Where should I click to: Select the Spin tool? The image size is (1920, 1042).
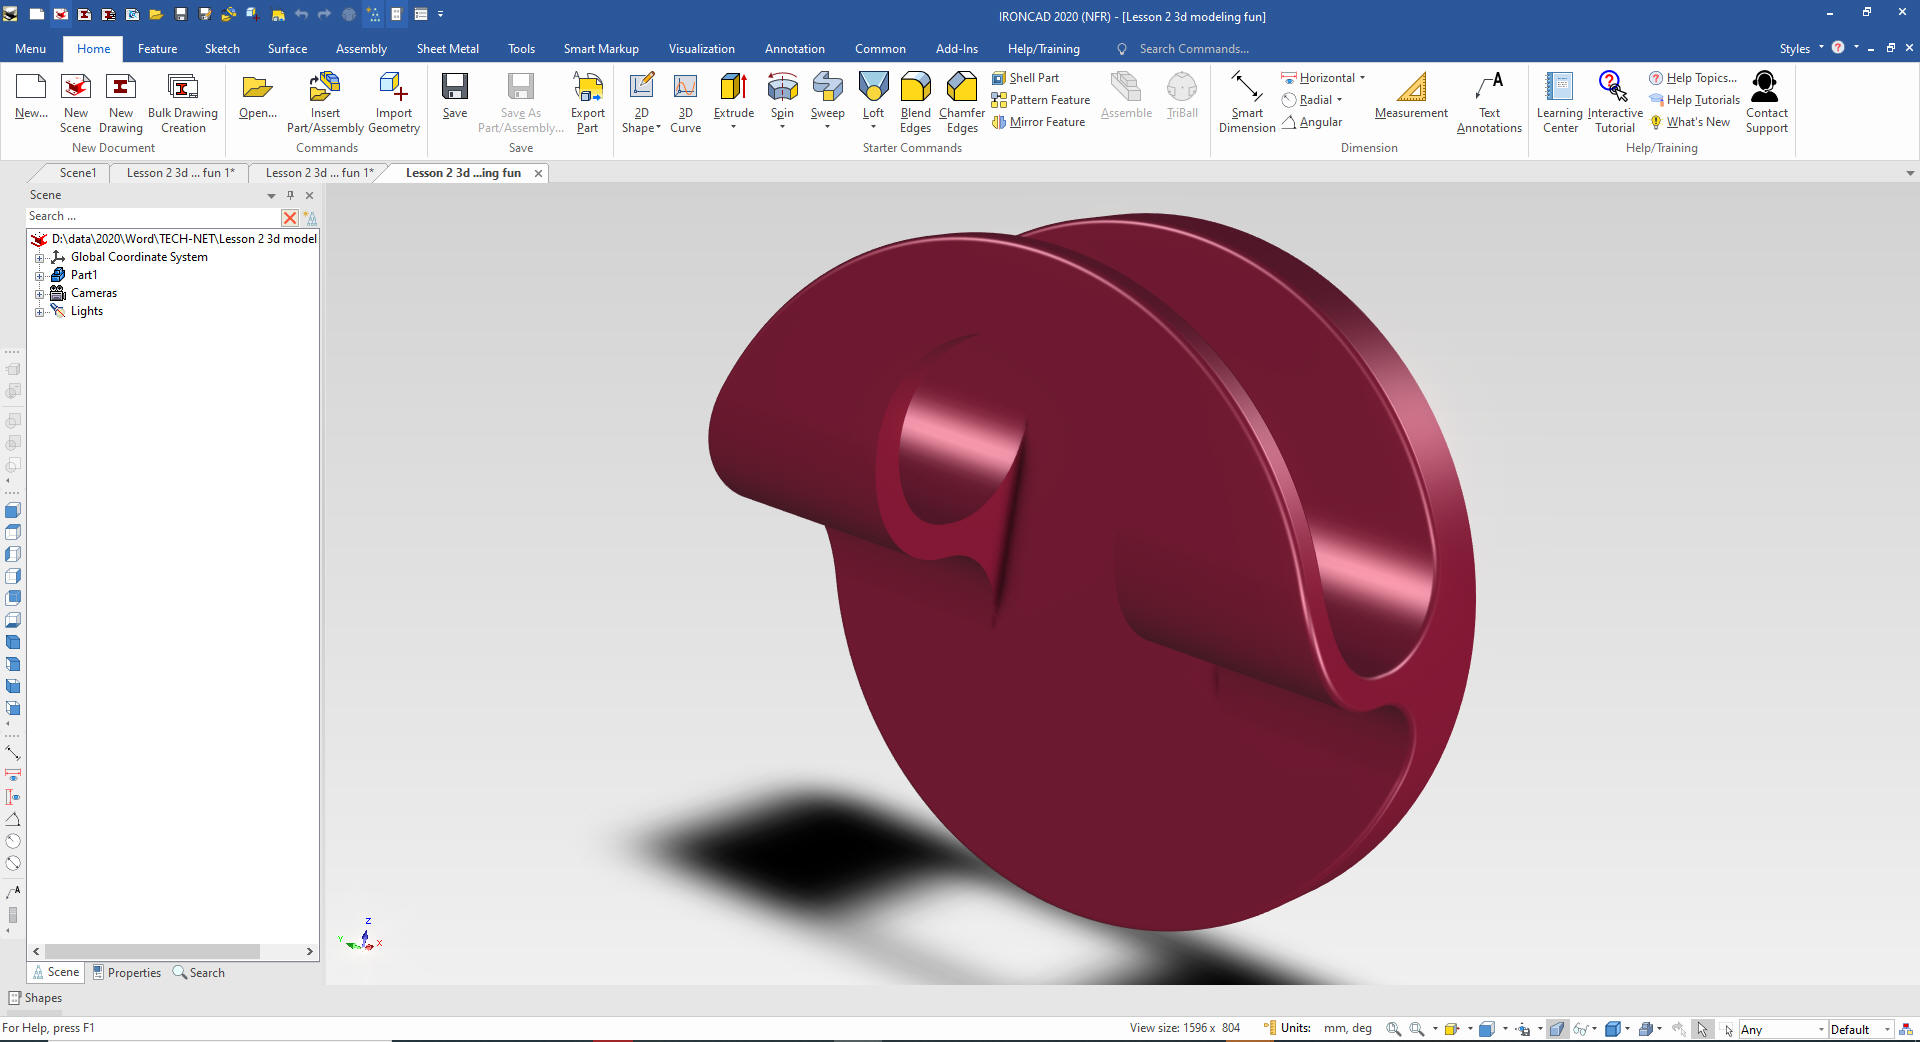(782, 90)
